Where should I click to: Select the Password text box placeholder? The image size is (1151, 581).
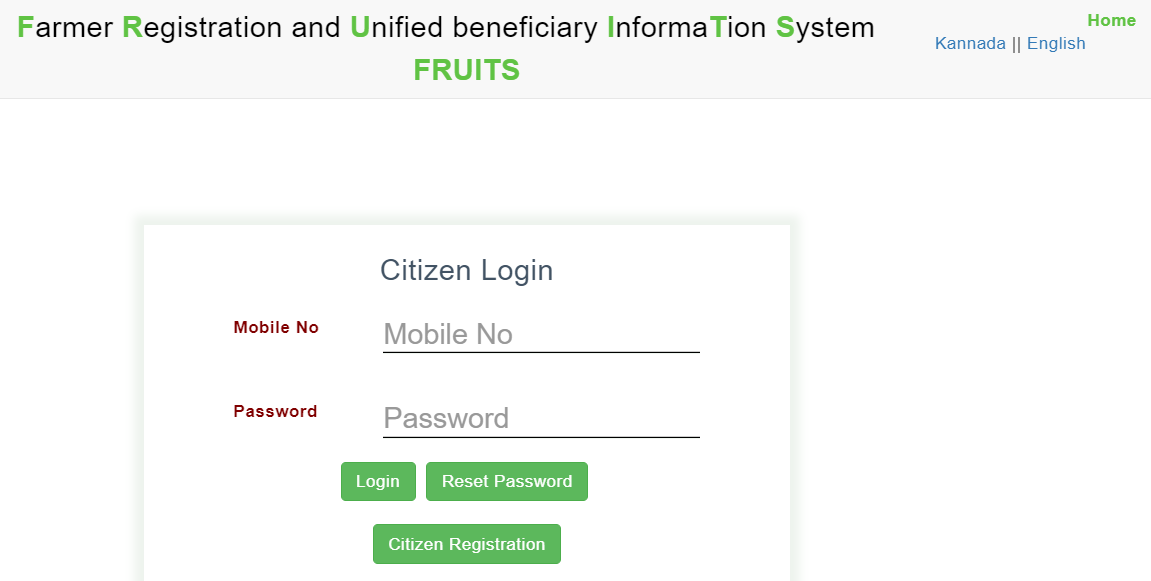tap(540, 417)
